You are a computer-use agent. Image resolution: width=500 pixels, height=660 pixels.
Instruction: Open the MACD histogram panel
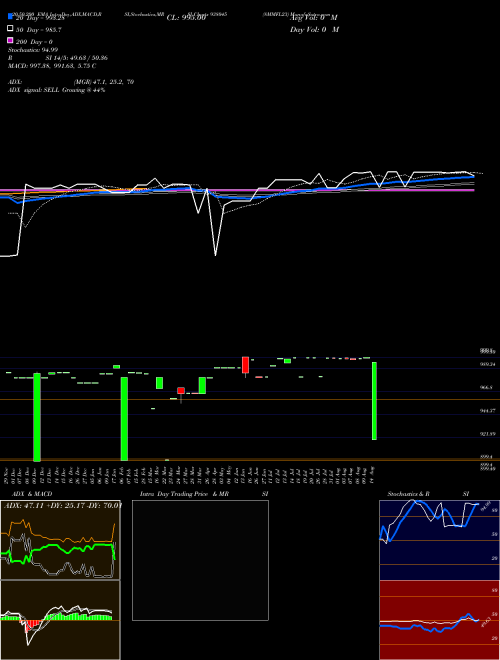60,620
